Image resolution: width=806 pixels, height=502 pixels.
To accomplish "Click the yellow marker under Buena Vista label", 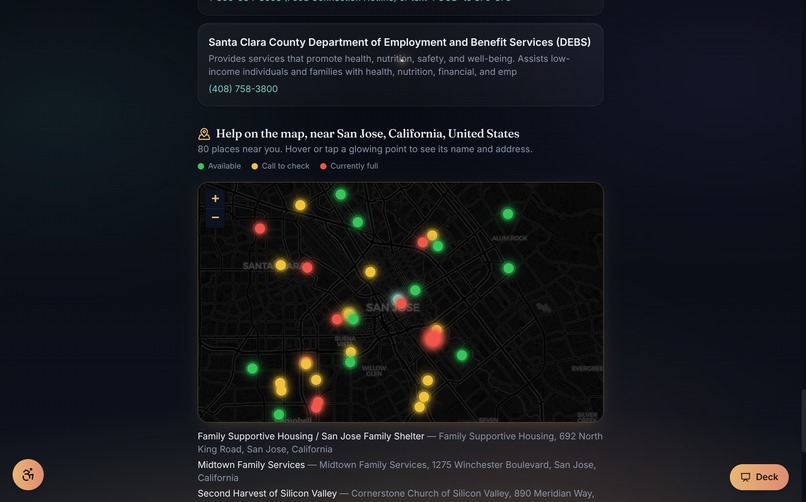I will pyautogui.click(x=351, y=352).
